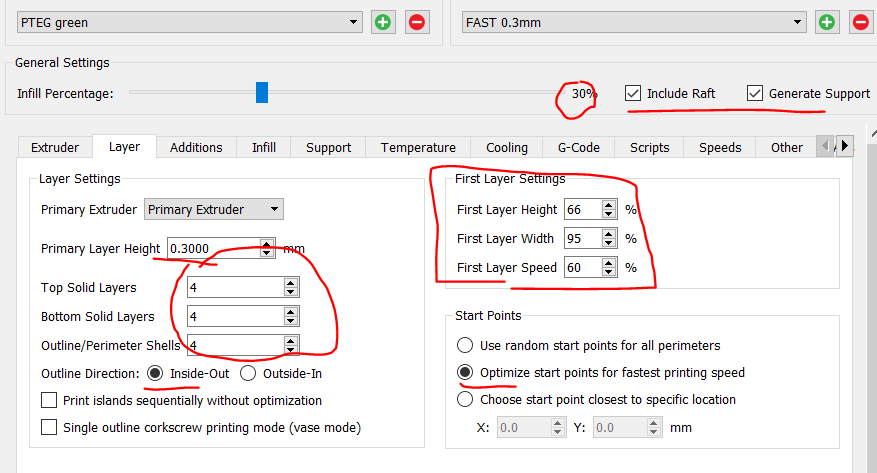Decrease Bottom Solid Layers with down arrow
The width and height of the screenshot is (877, 473).
[291, 321]
